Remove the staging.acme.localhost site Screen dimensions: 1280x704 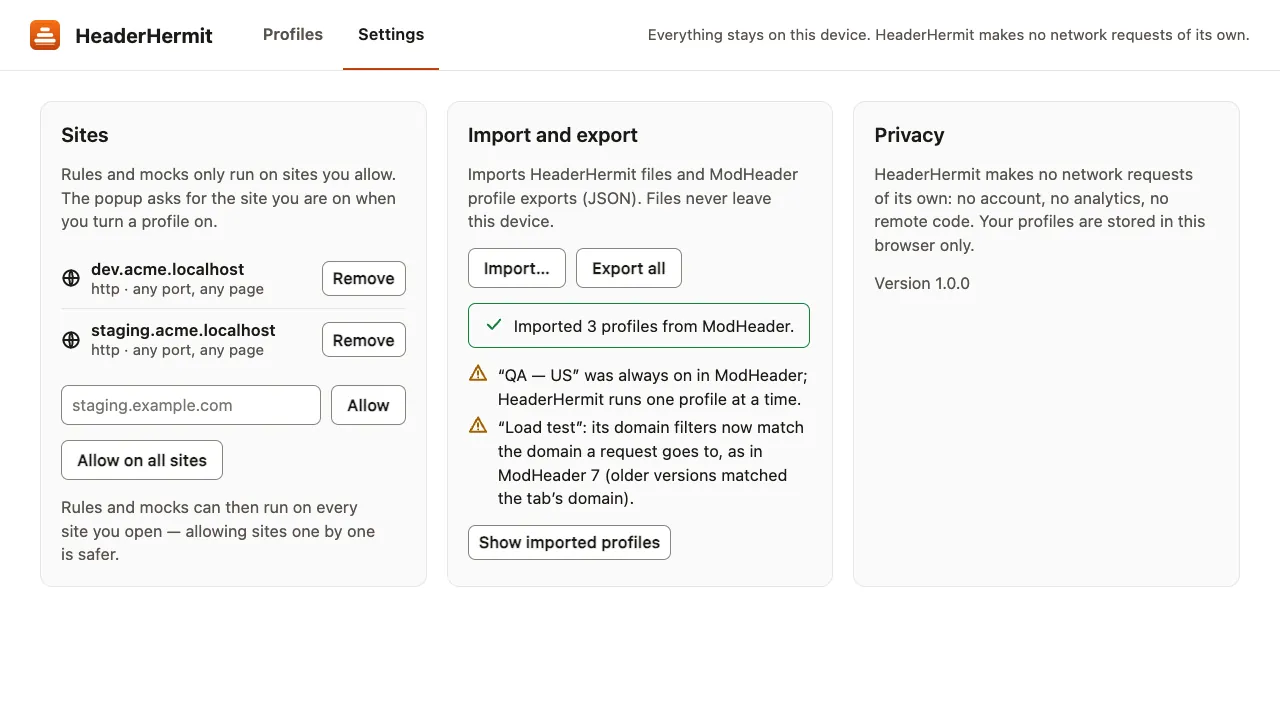(364, 340)
